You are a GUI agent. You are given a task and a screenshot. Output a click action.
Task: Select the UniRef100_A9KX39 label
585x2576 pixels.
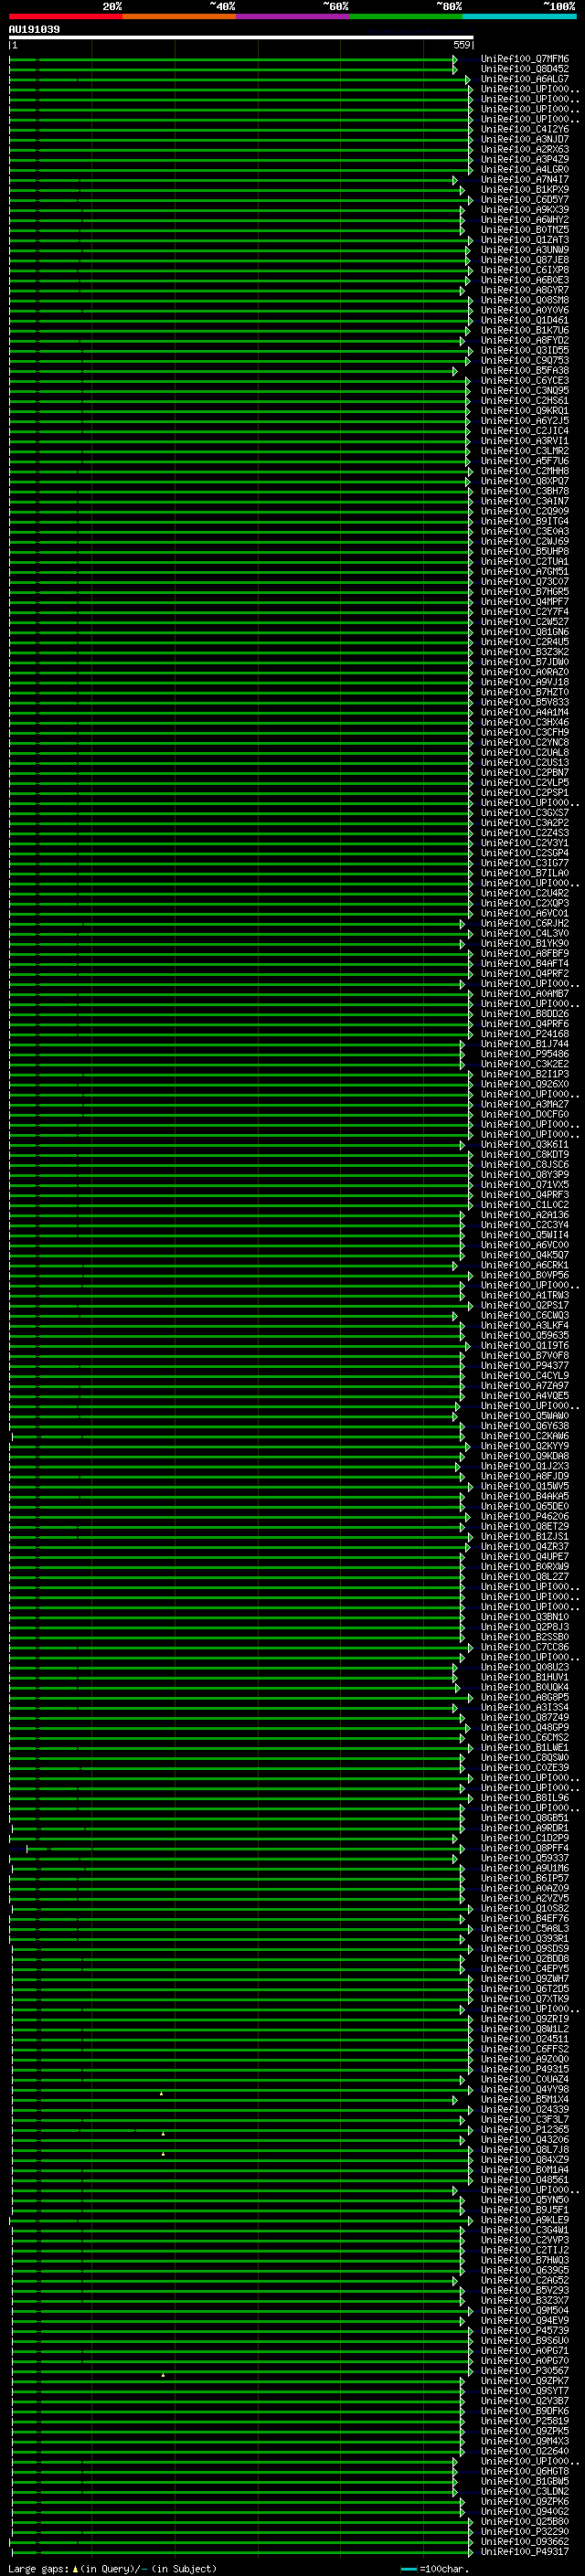524,209
